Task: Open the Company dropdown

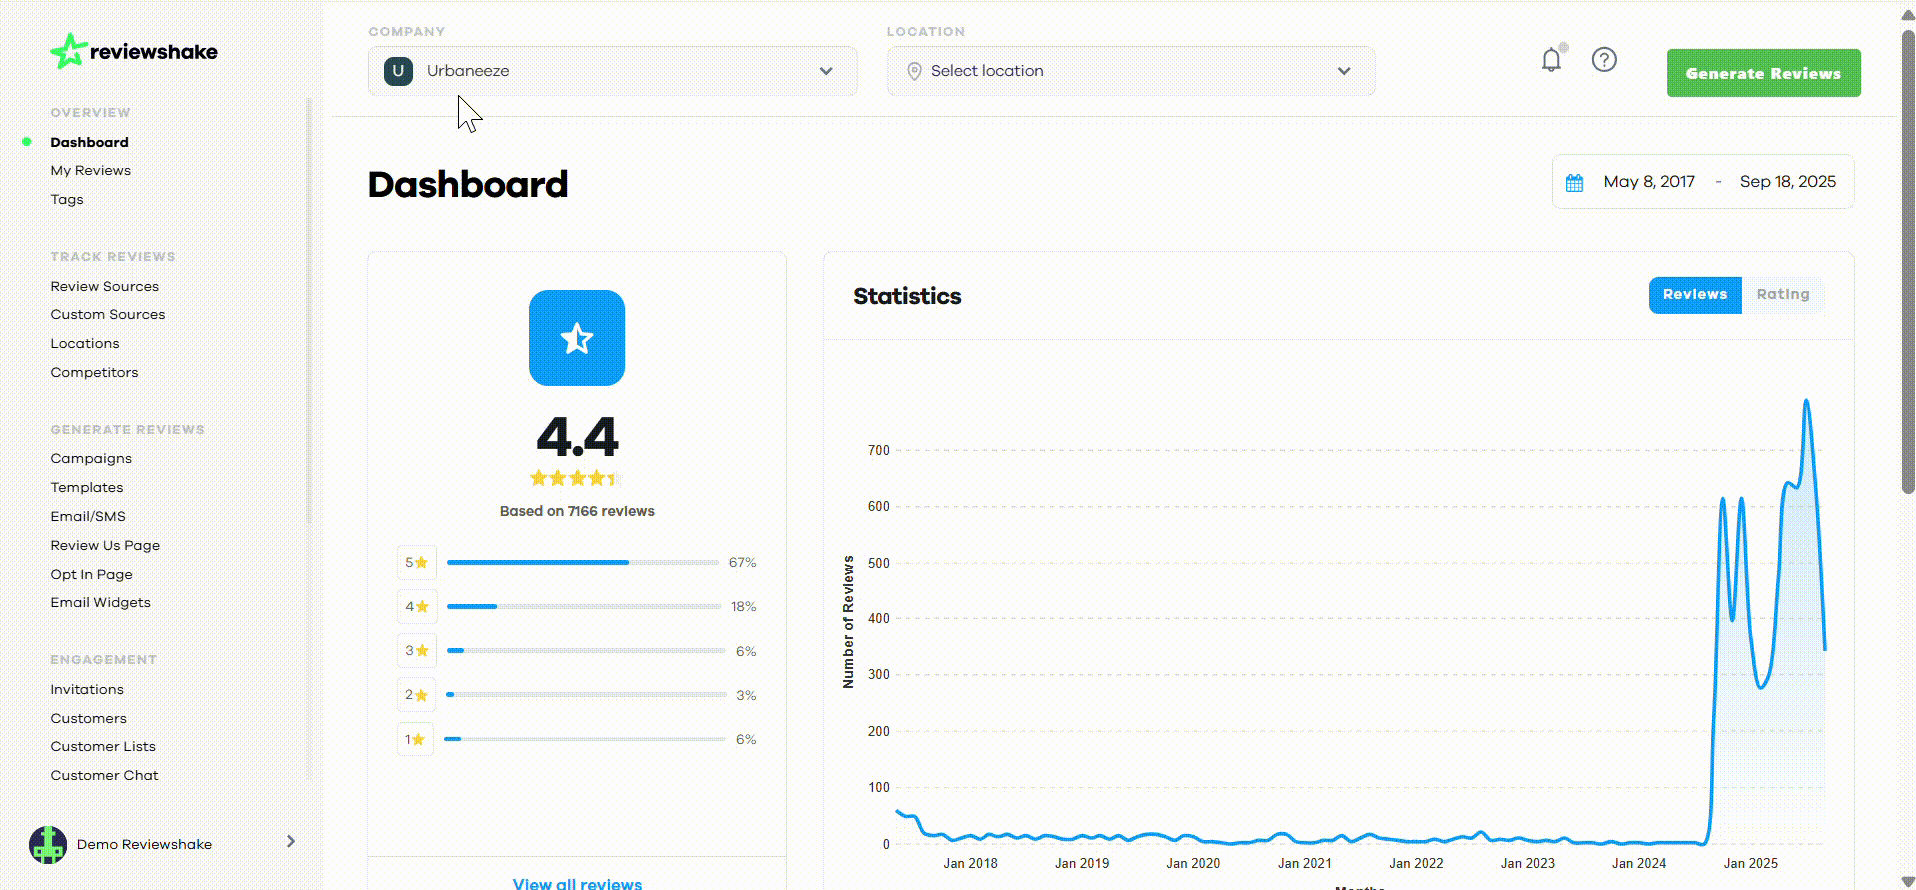Action: click(x=612, y=71)
